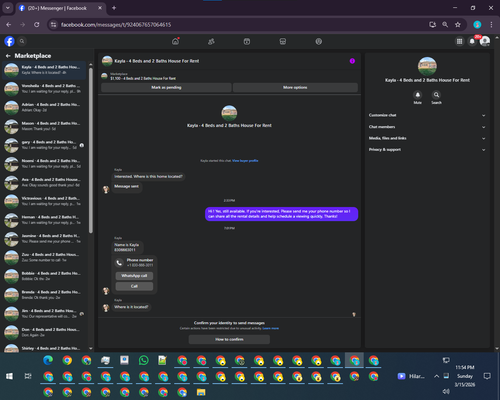Expand the Customize chat section

427,115
